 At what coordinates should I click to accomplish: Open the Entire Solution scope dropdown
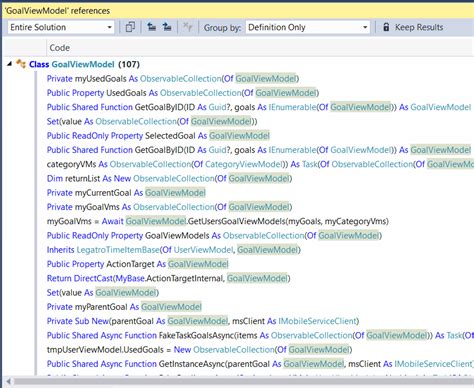pos(61,27)
